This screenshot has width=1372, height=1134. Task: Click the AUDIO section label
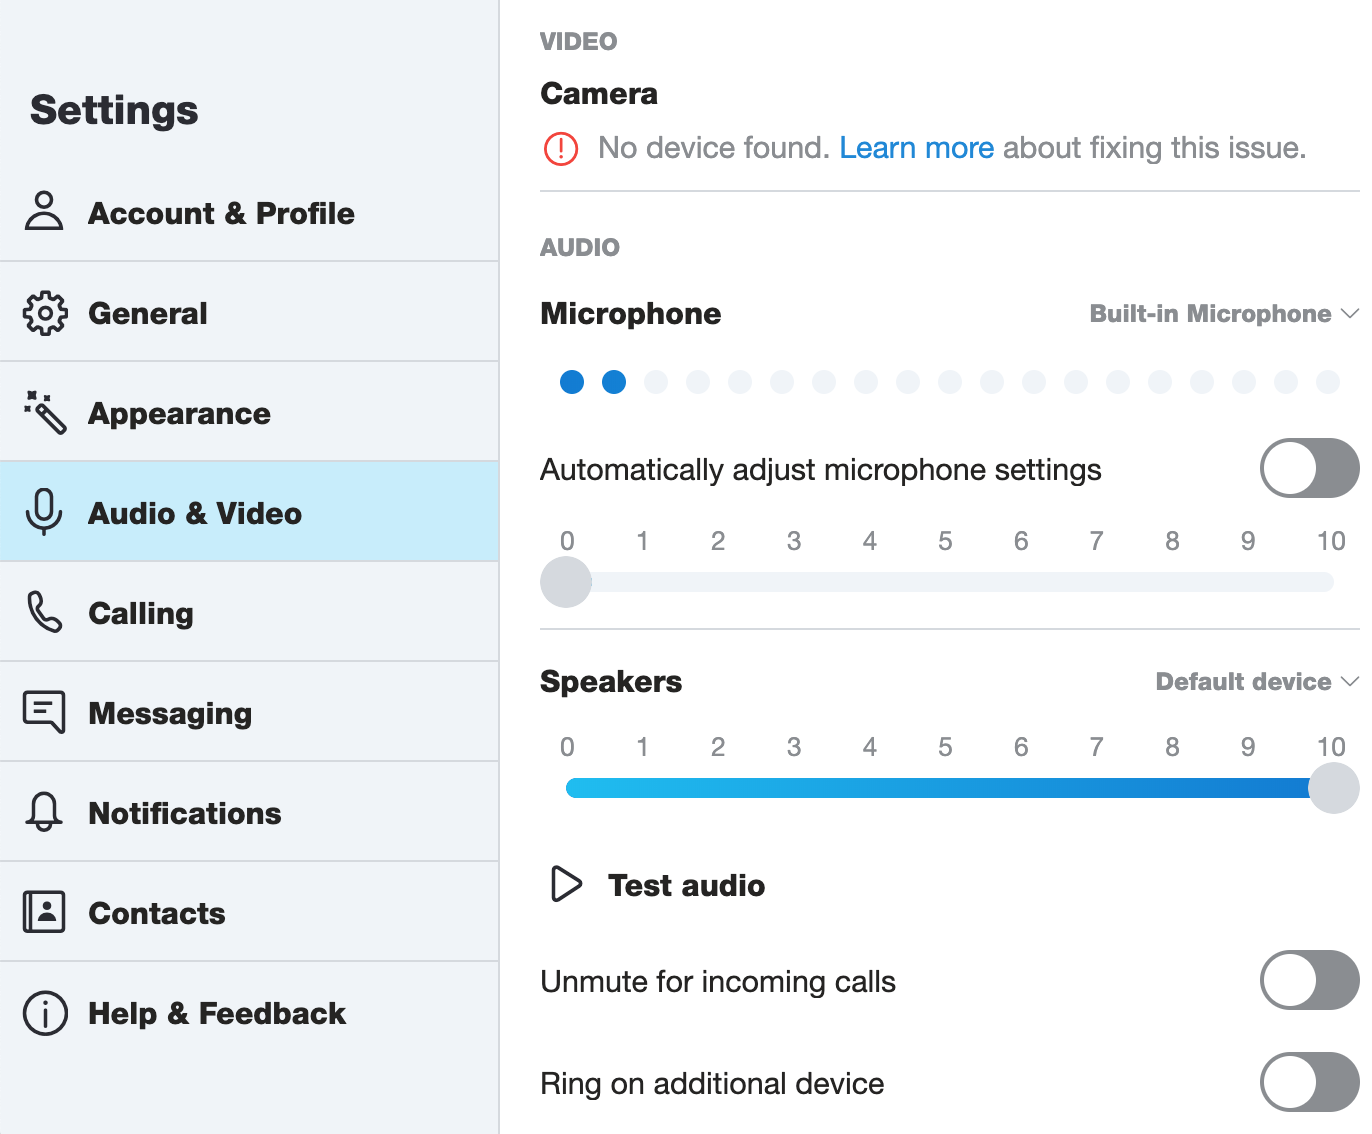(x=580, y=248)
